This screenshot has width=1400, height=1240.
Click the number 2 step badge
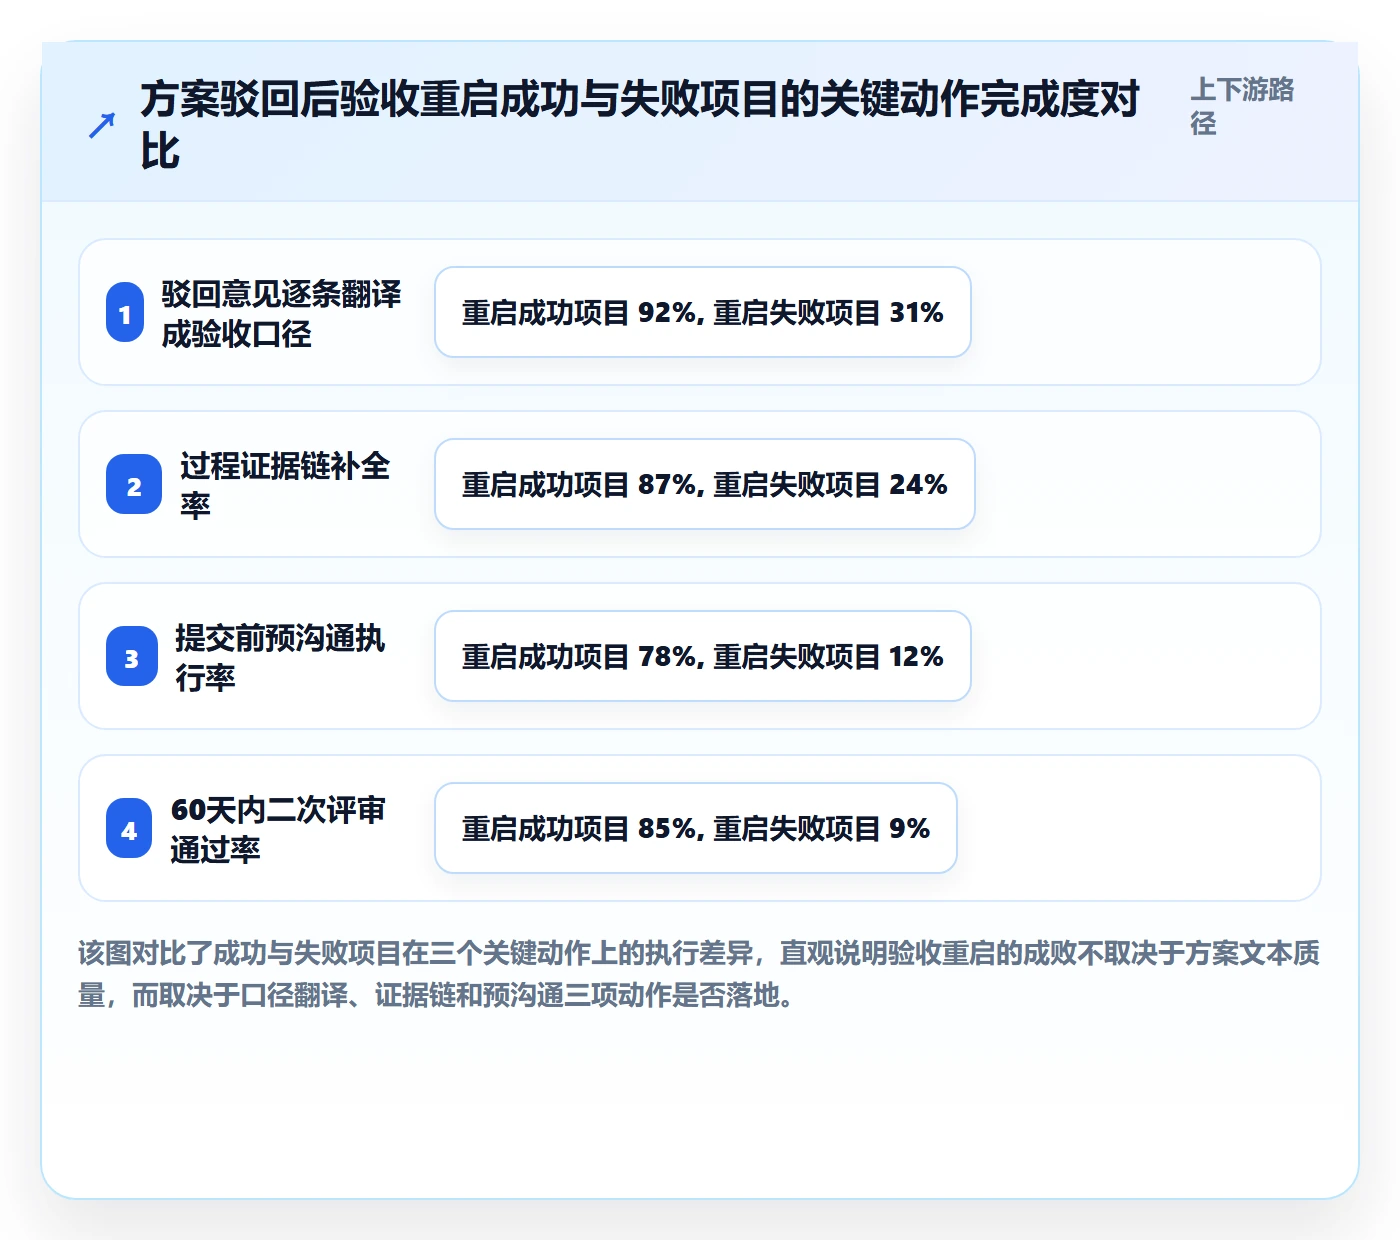click(134, 484)
